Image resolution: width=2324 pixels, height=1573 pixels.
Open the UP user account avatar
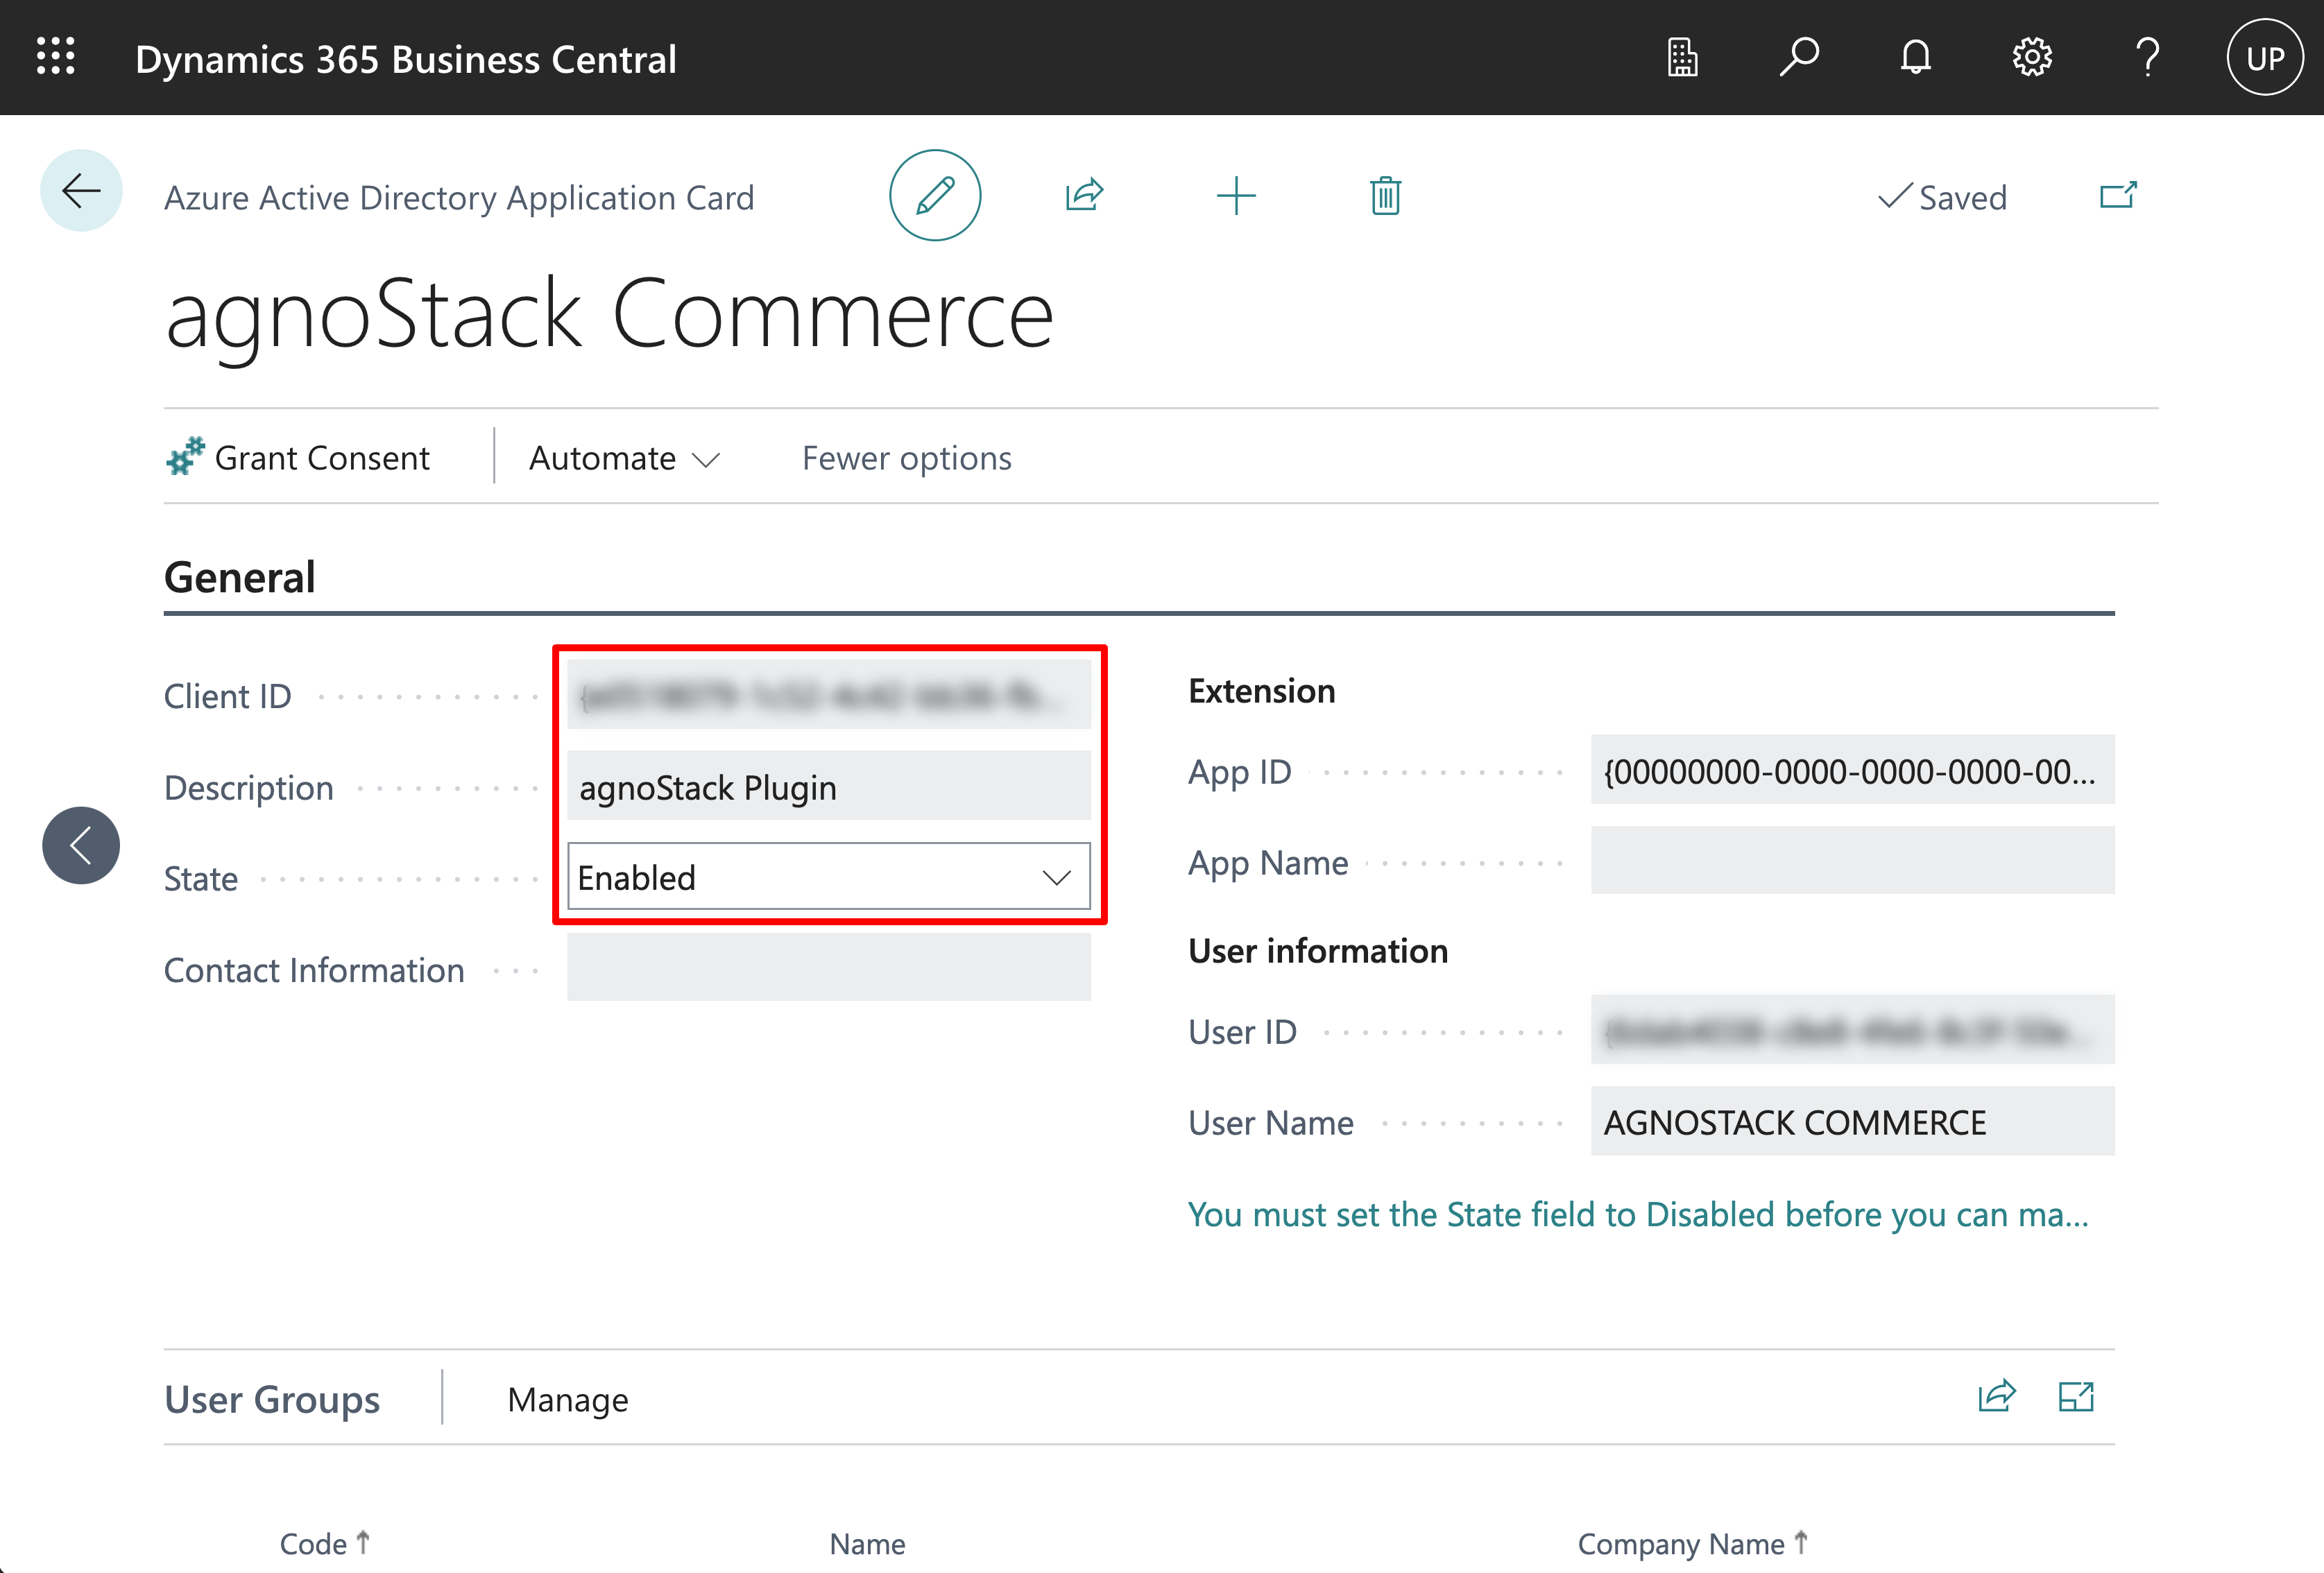(2265, 57)
